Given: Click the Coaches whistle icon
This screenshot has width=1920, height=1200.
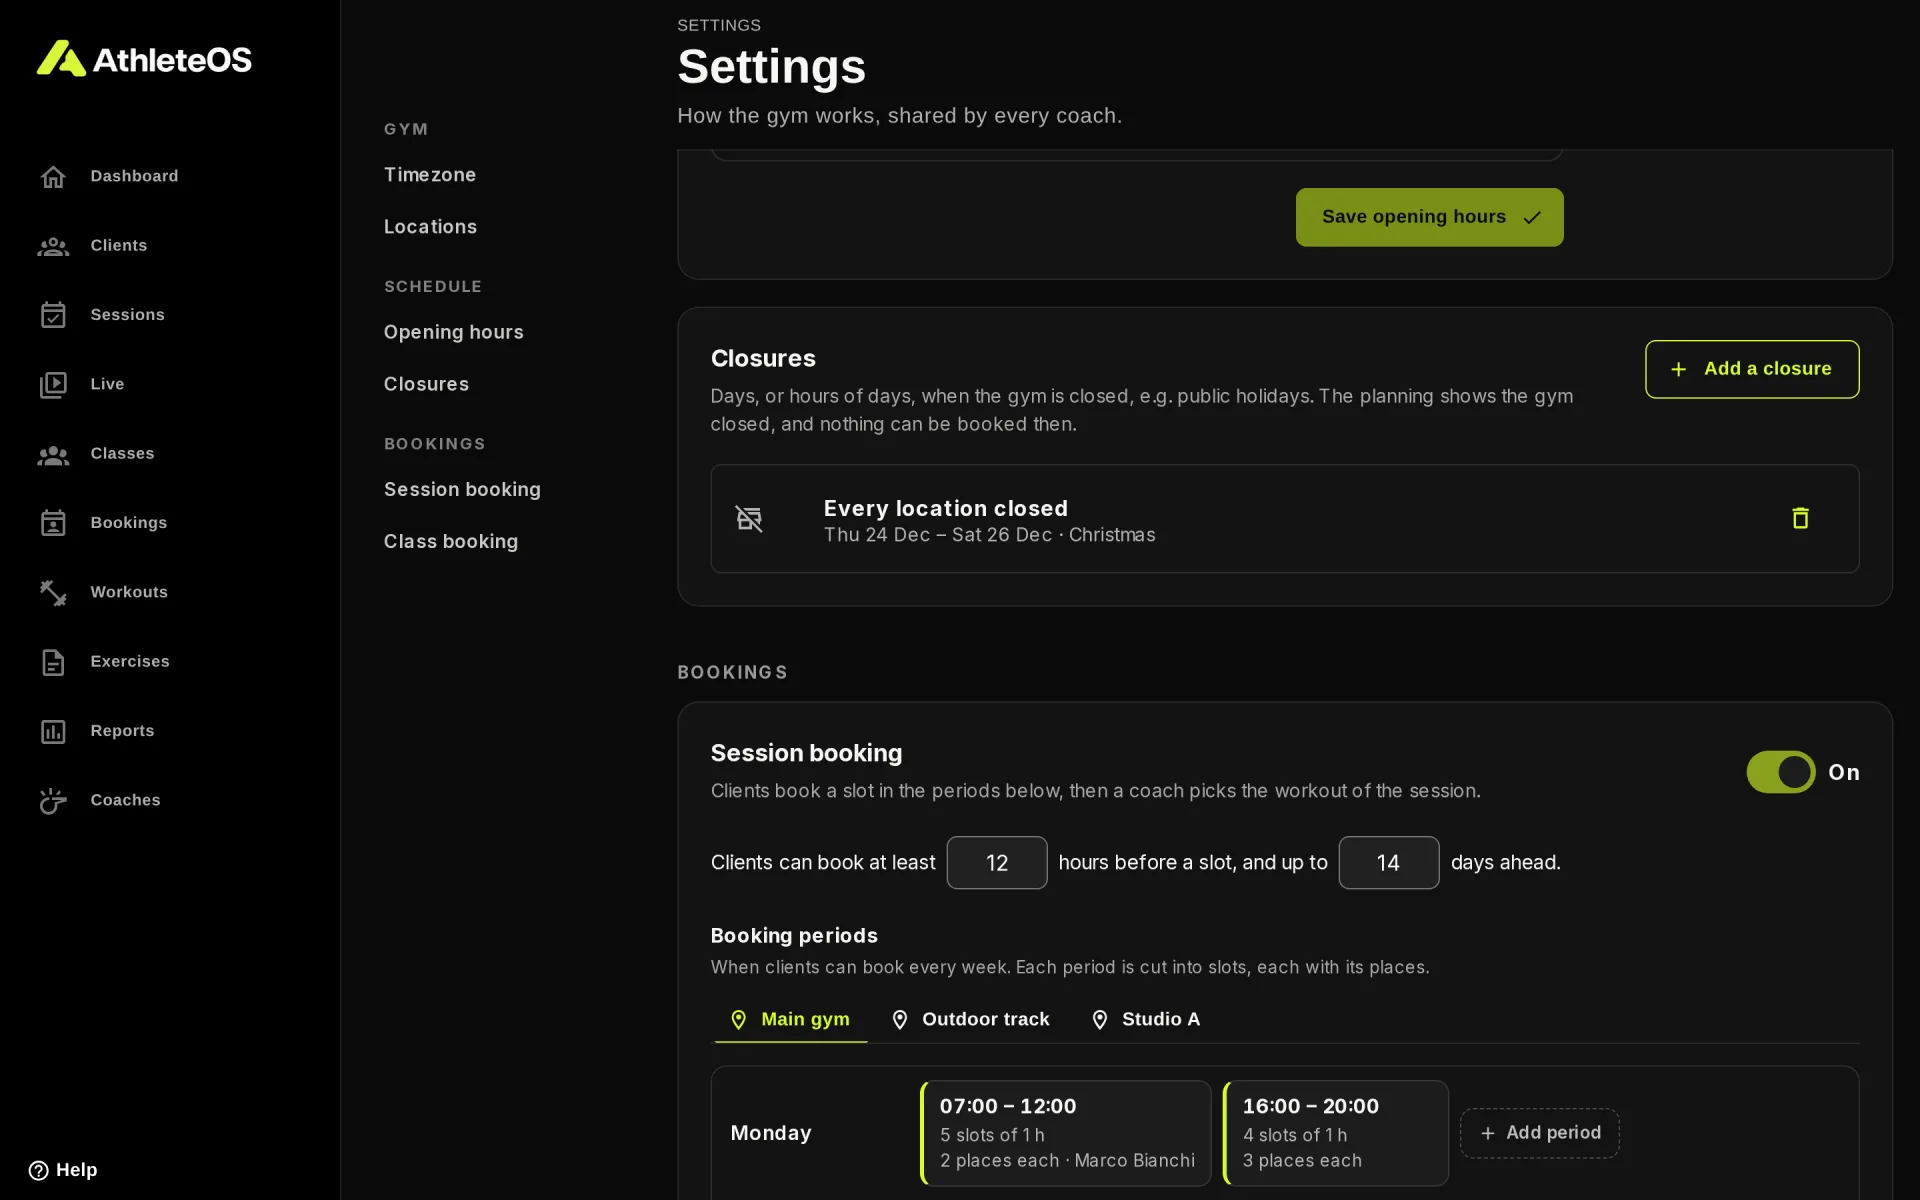Looking at the screenshot, I should (x=53, y=801).
